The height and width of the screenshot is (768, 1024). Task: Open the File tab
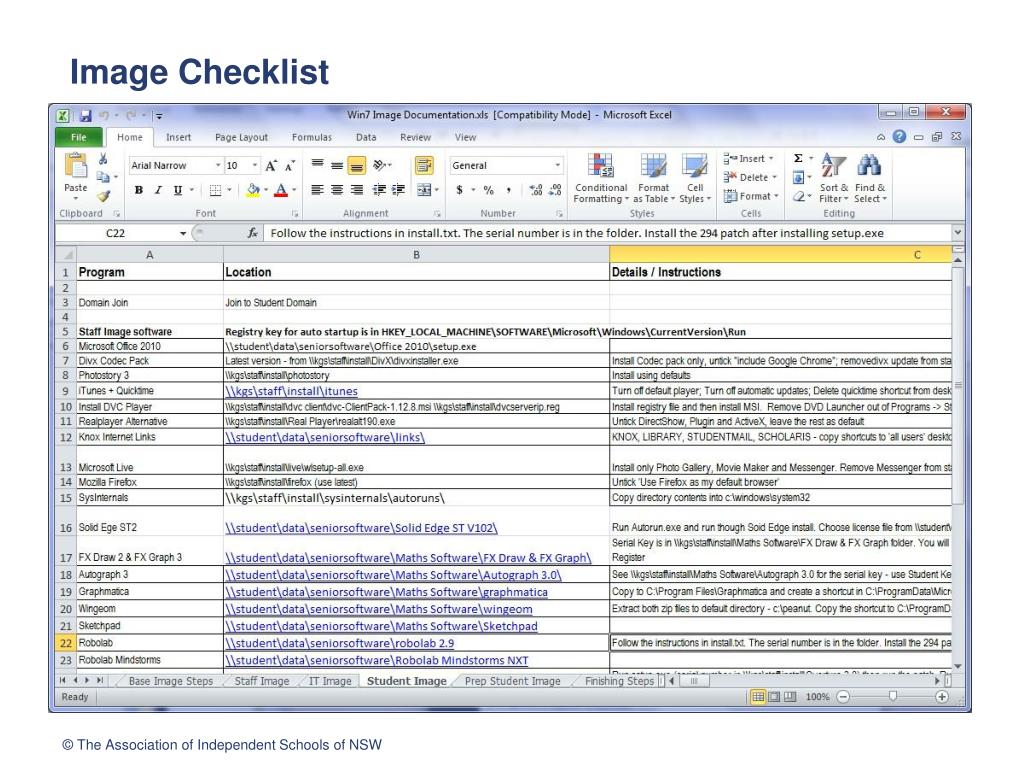pyautogui.click(x=79, y=137)
